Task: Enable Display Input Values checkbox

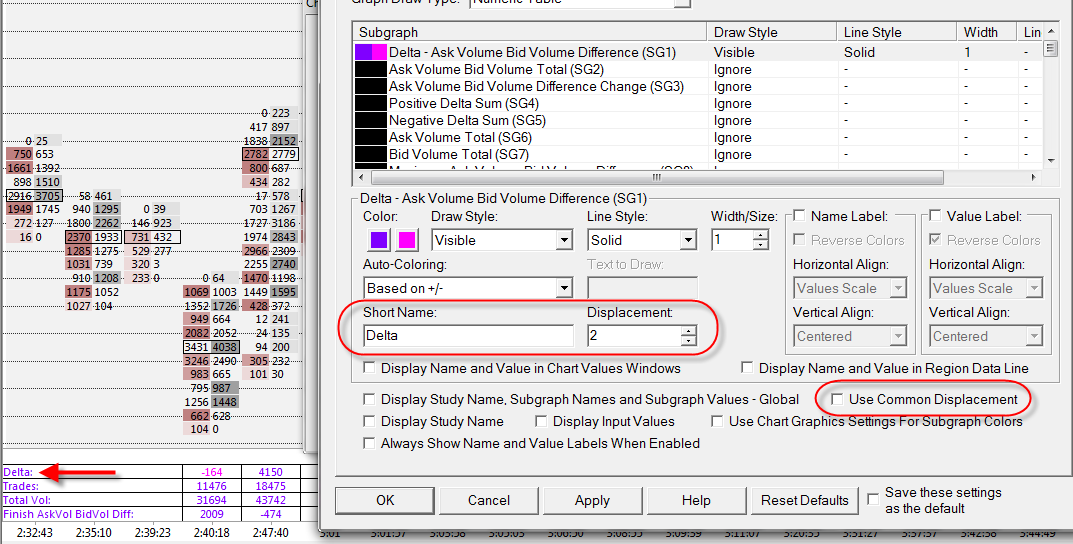Action: 541,422
